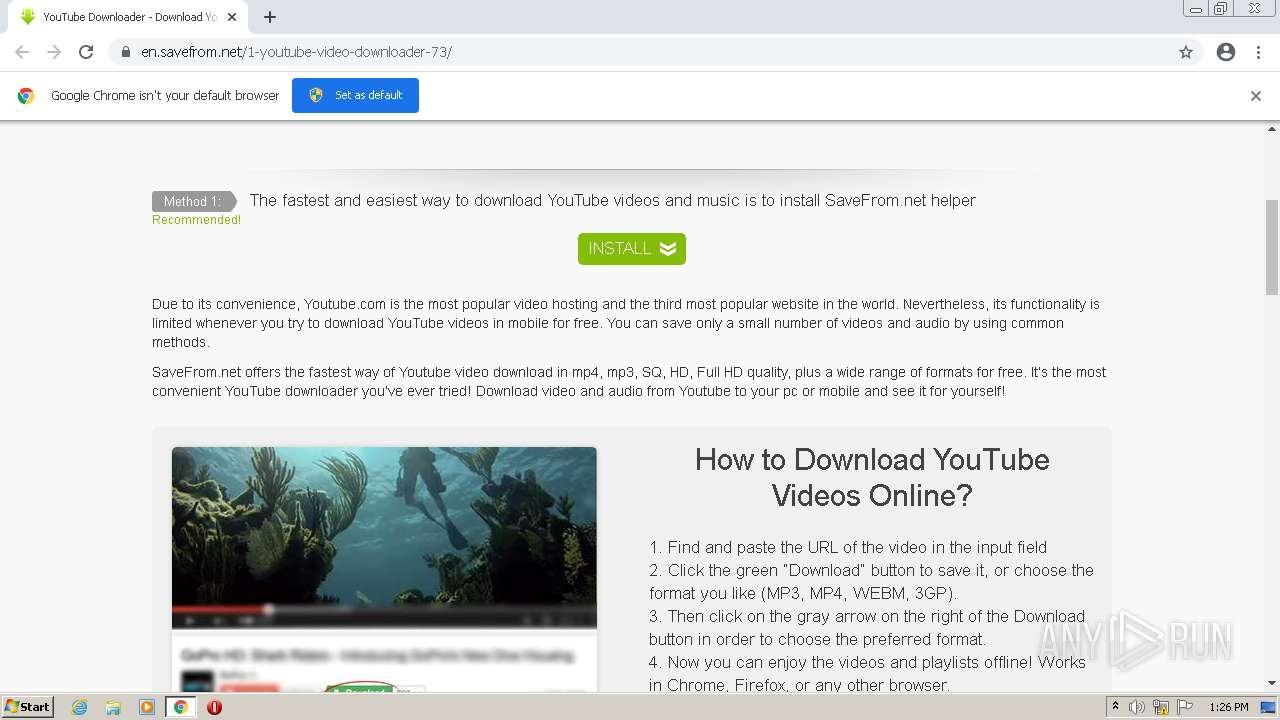The height and width of the screenshot is (720, 1280).
Task: Click the padlock site info icon
Action: point(126,52)
